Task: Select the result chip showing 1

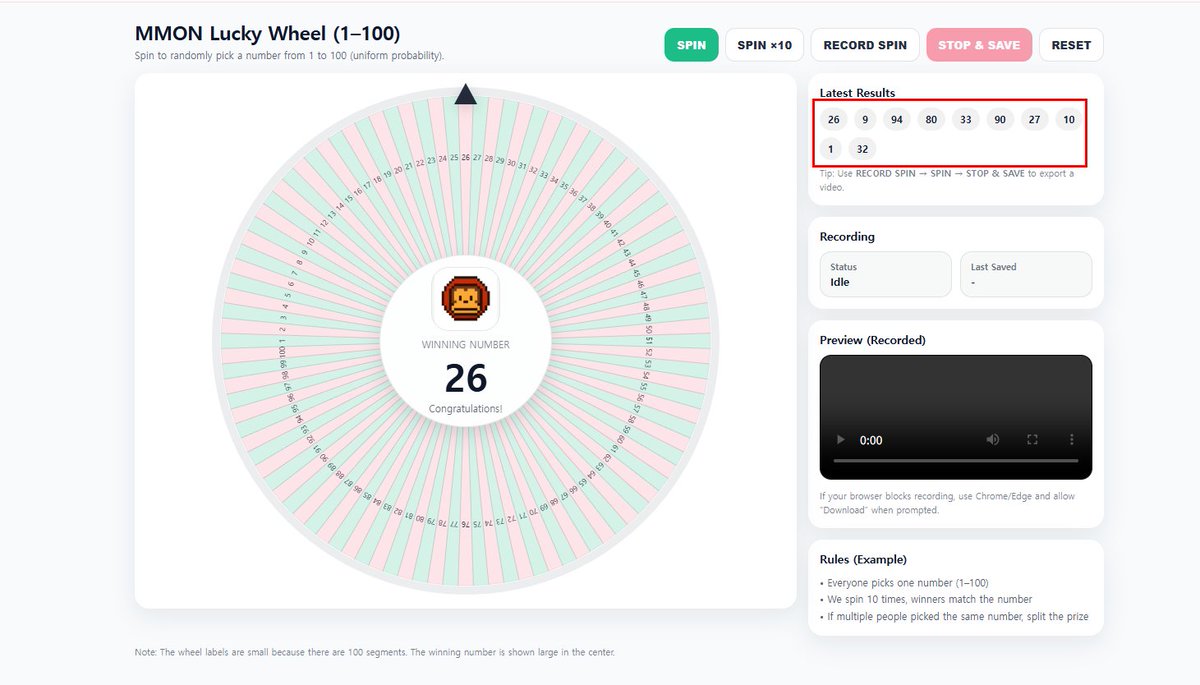Action: pos(830,149)
